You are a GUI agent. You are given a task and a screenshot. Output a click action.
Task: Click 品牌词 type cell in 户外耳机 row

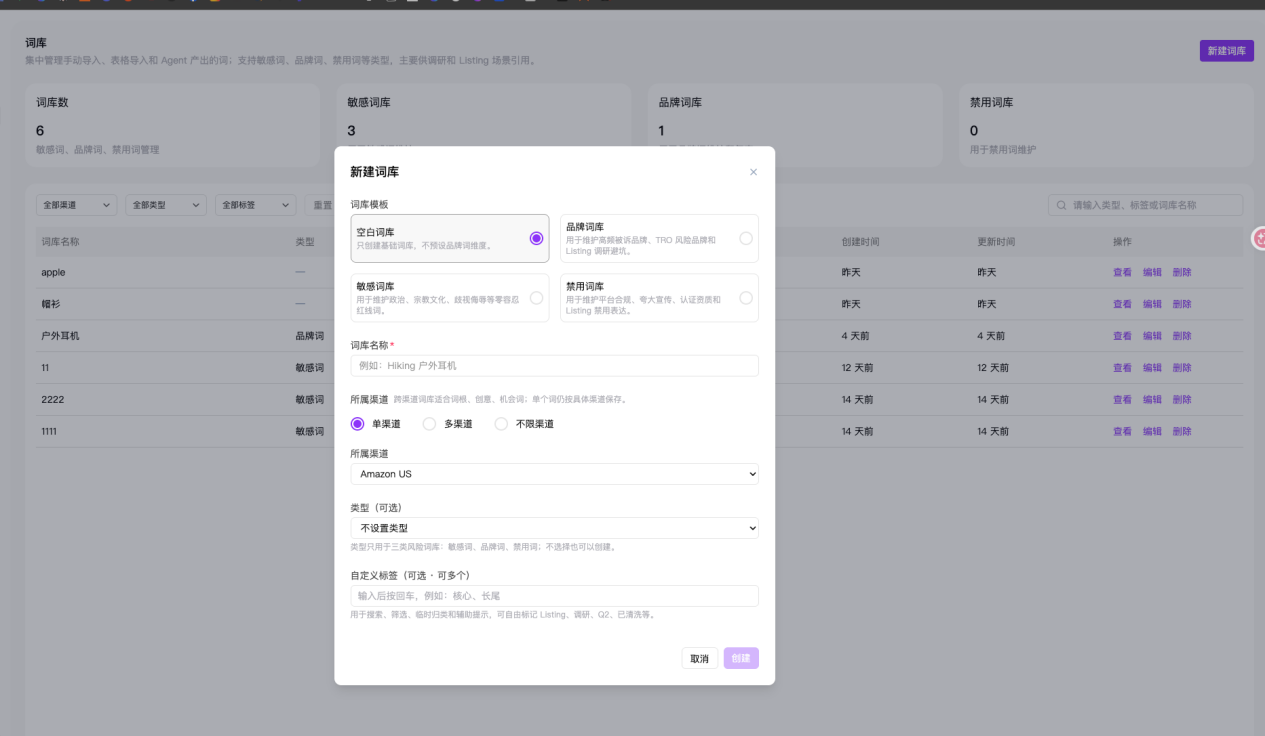click(x=309, y=336)
